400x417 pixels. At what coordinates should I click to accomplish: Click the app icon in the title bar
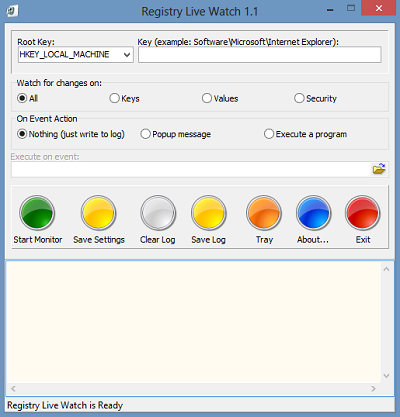[x=12, y=11]
